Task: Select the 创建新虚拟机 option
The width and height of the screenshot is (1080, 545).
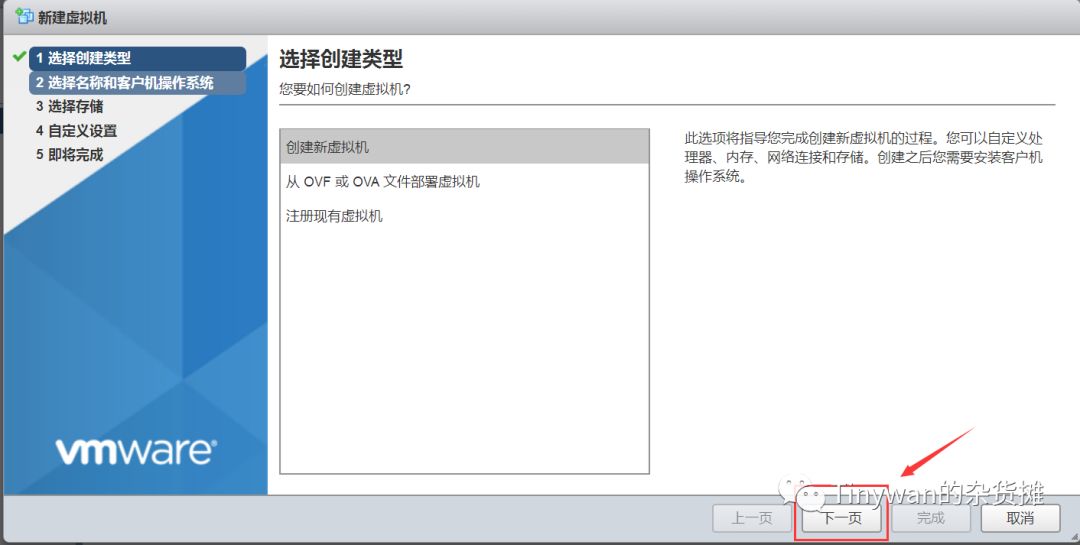Action: (x=464, y=147)
